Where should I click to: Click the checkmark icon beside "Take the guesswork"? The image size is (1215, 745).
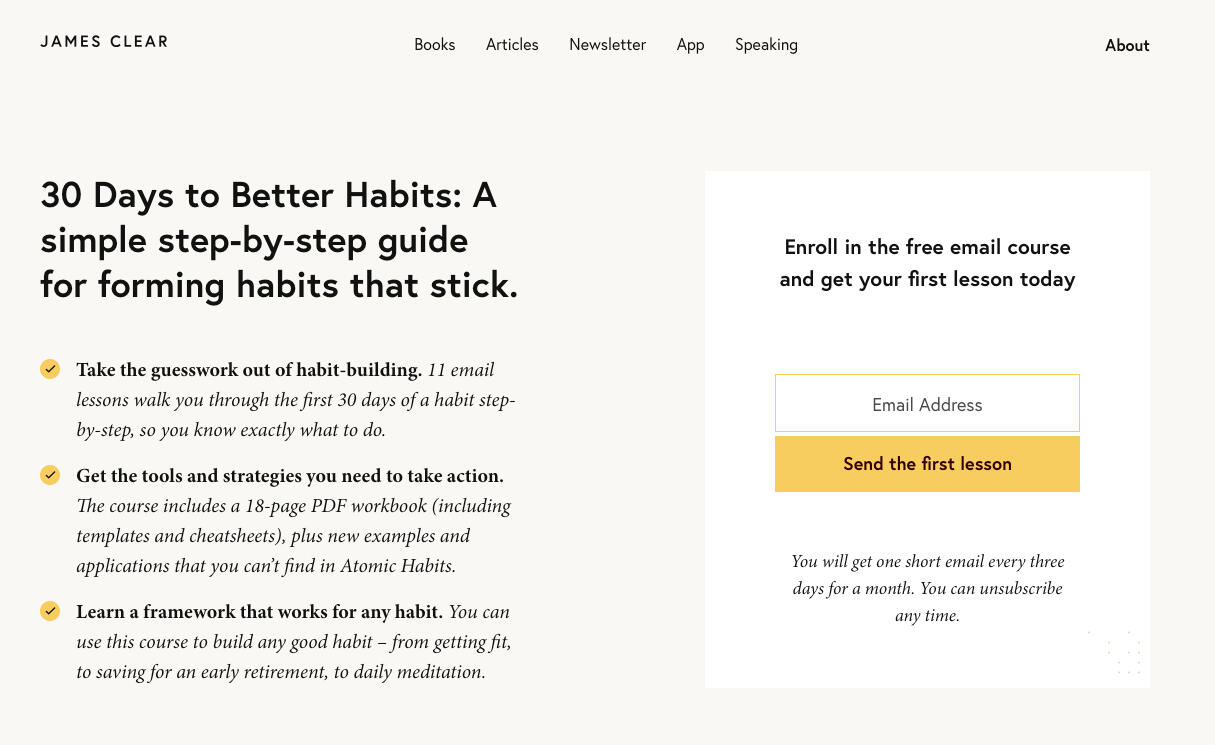pos(50,369)
